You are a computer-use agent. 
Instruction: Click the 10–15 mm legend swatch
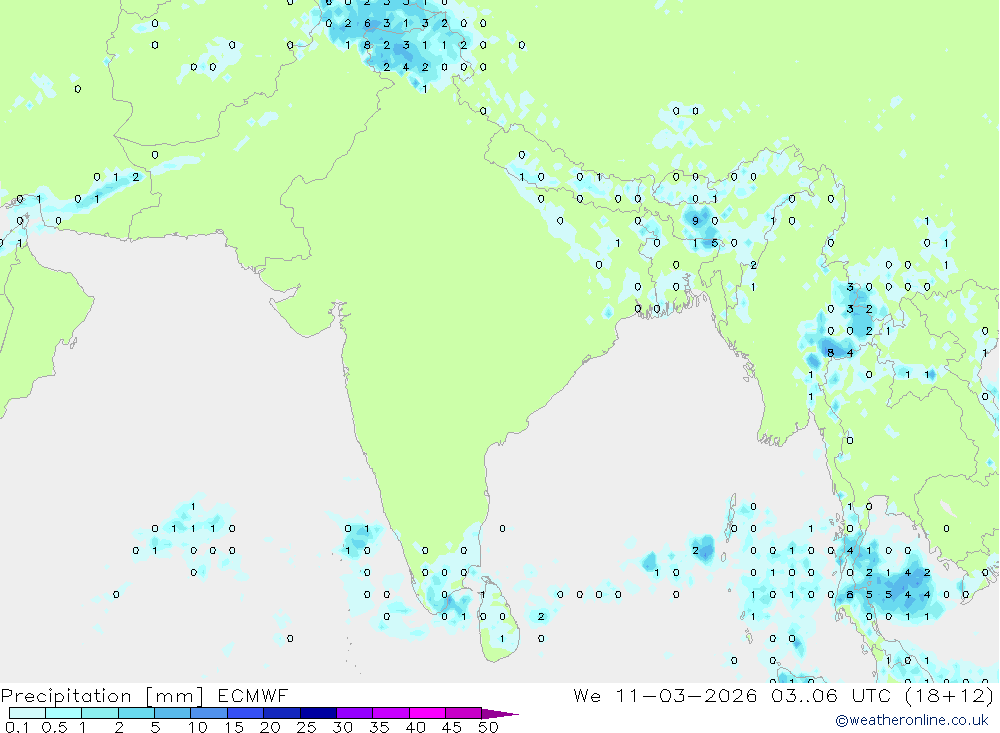pyautogui.click(x=209, y=713)
